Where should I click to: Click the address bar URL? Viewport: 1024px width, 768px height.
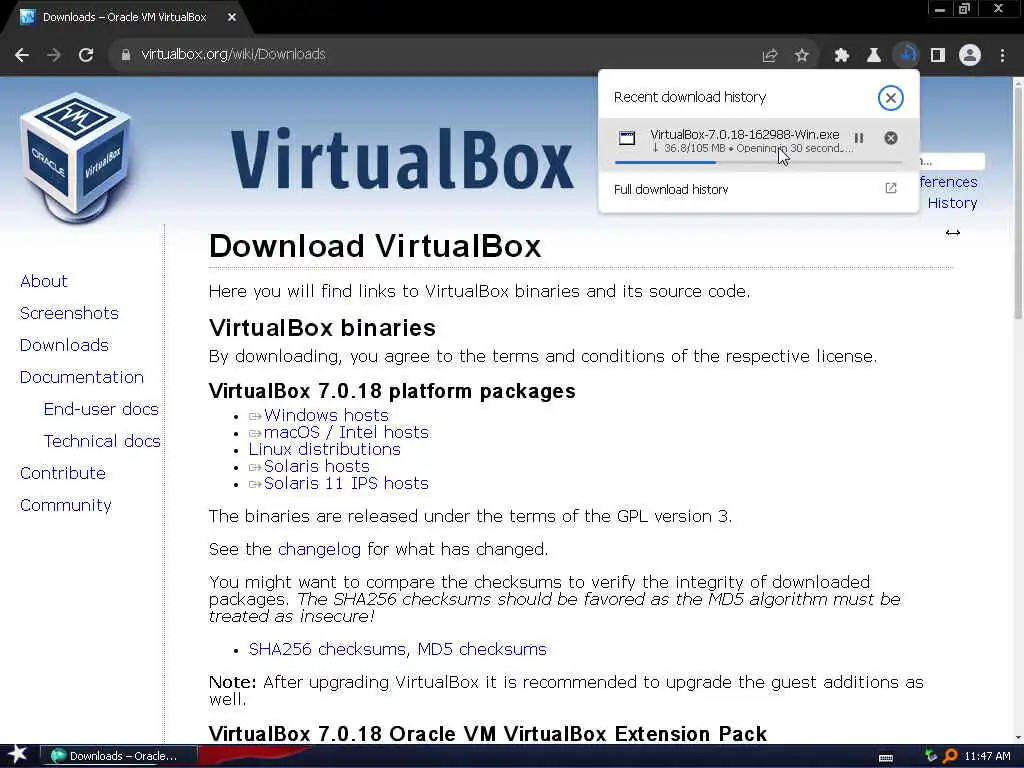click(233, 54)
